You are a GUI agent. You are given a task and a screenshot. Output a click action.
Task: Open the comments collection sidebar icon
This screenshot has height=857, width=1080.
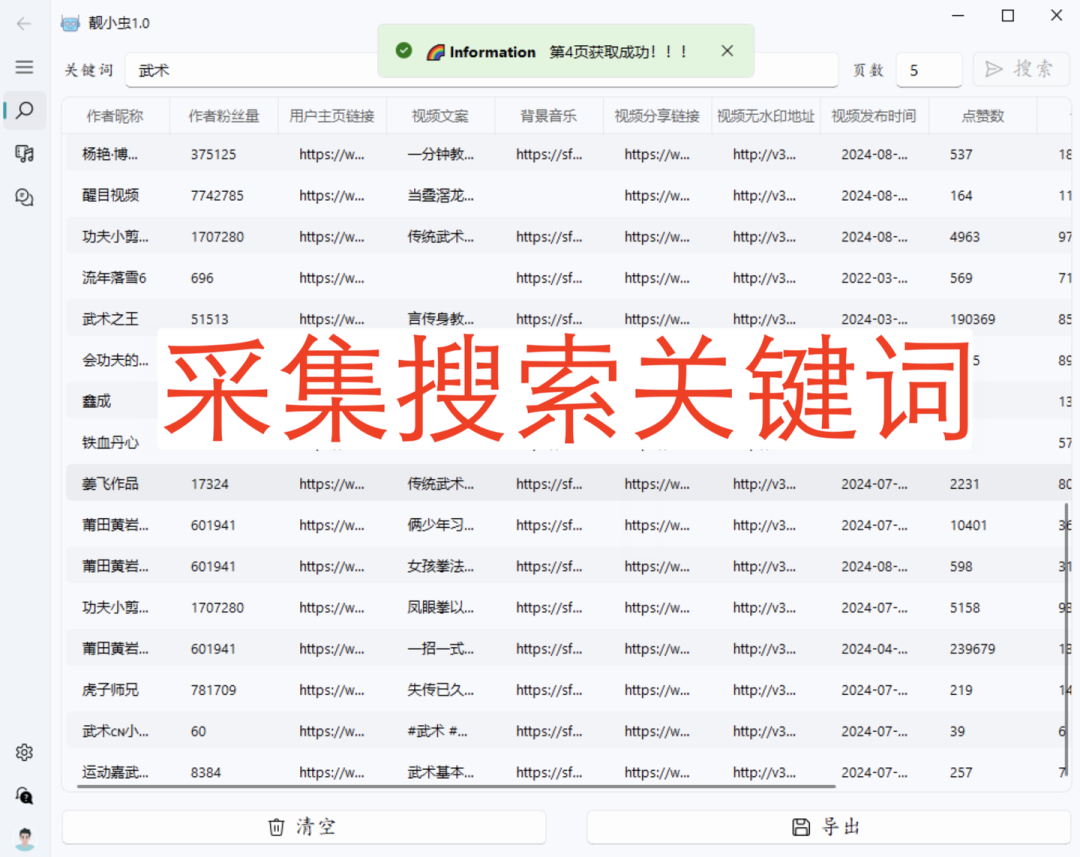[23, 197]
